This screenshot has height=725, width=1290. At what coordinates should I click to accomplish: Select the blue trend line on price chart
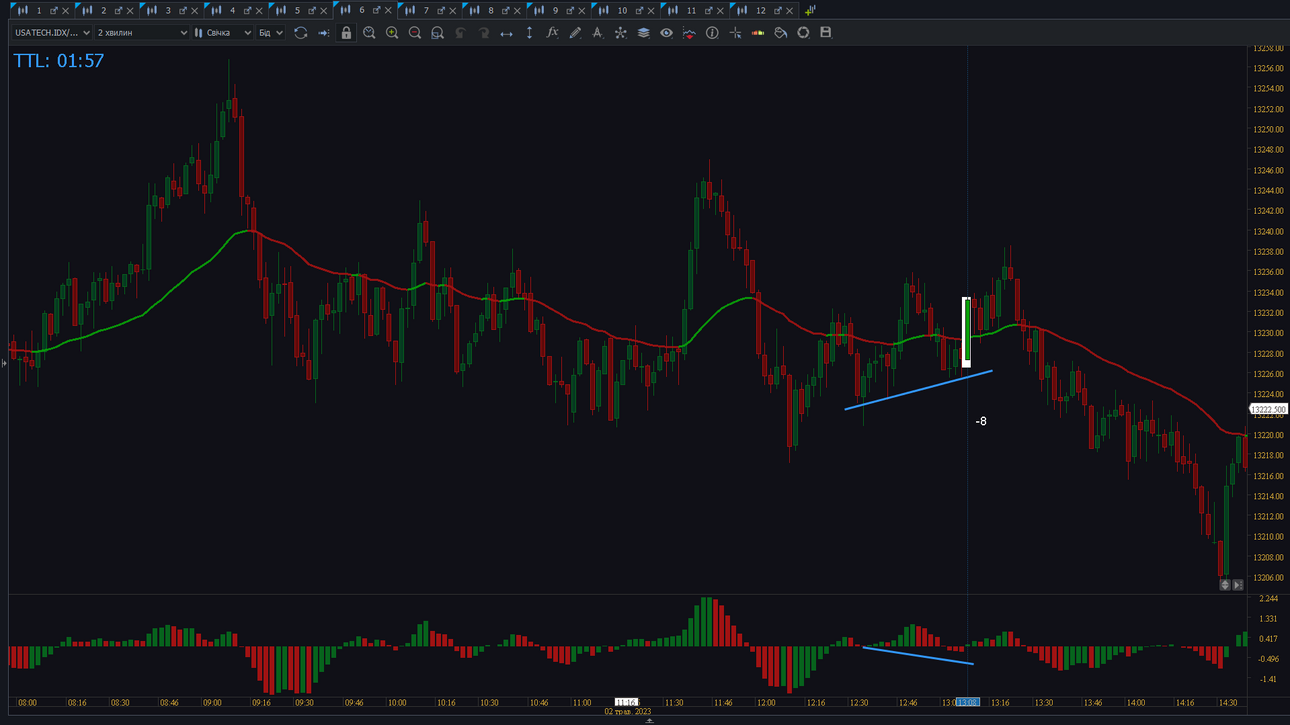point(918,390)
